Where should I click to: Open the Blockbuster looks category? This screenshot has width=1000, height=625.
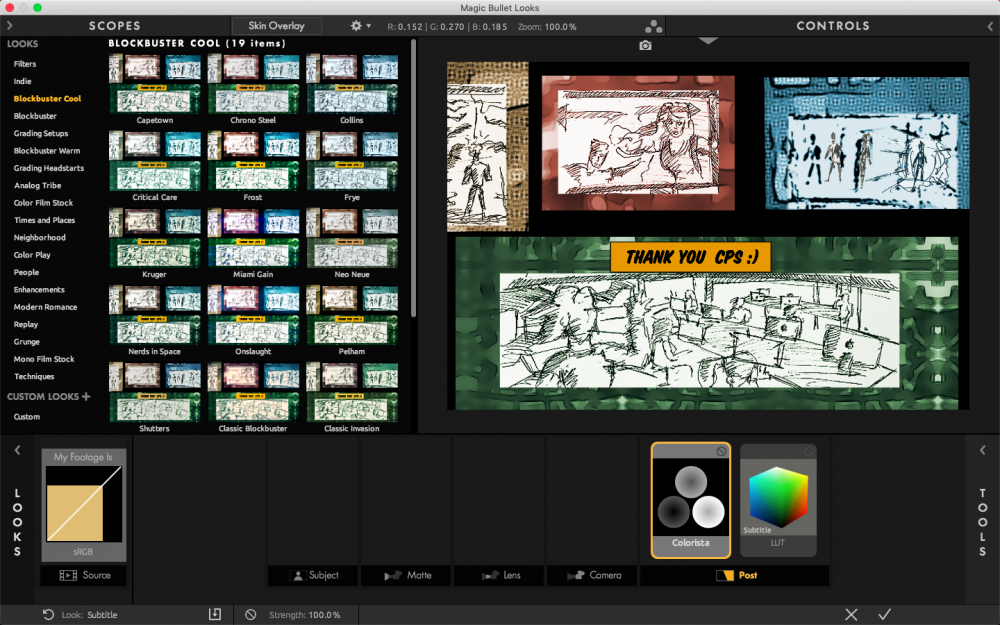[x=35, y=115]
